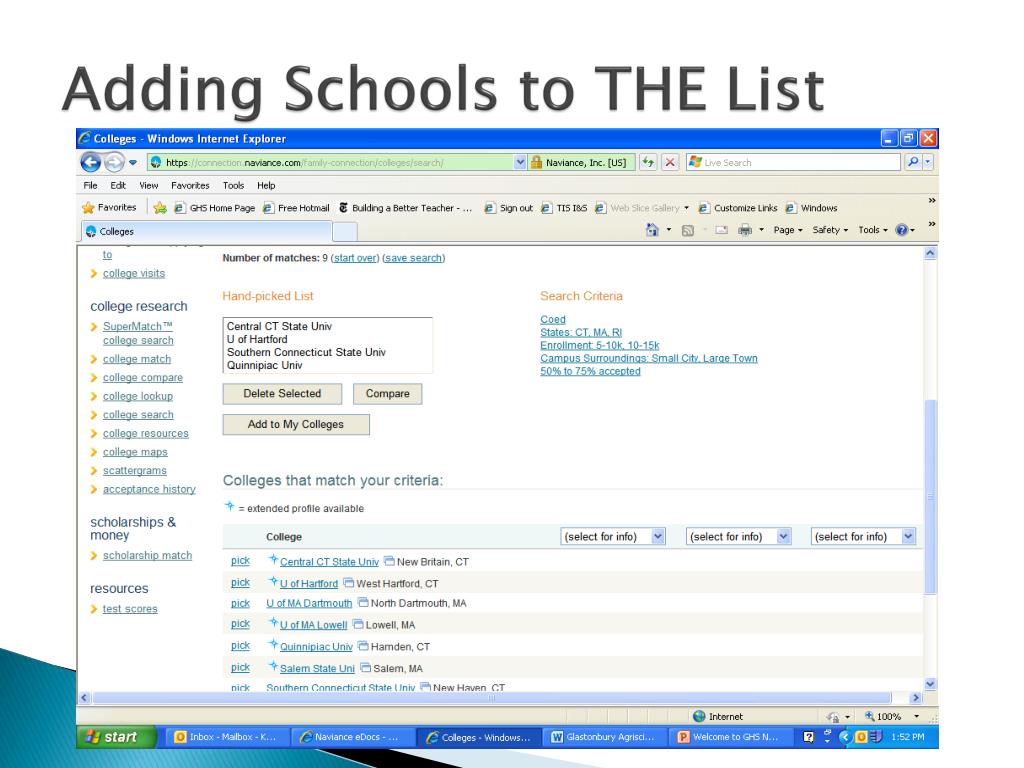
Task: Open the second (select for info) dropdown
Action: click(x=738, y=536)
